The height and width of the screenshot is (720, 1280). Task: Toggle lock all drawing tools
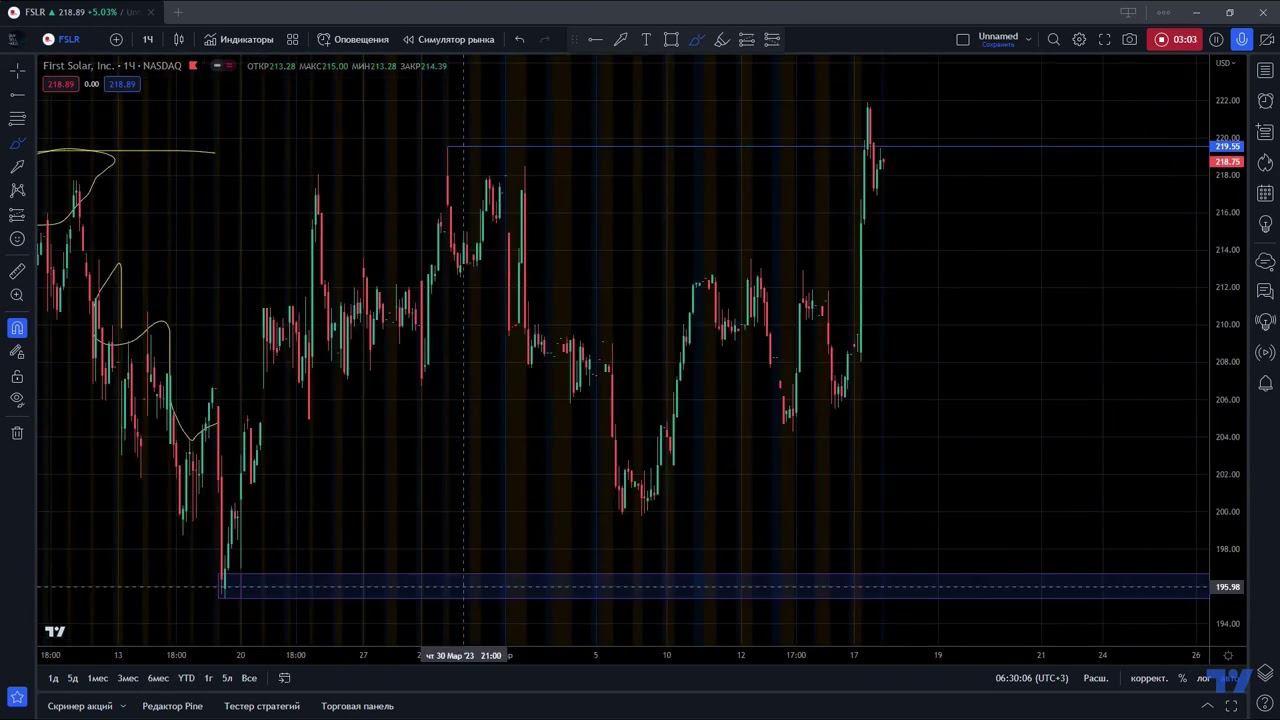click(x=17, y=376)
